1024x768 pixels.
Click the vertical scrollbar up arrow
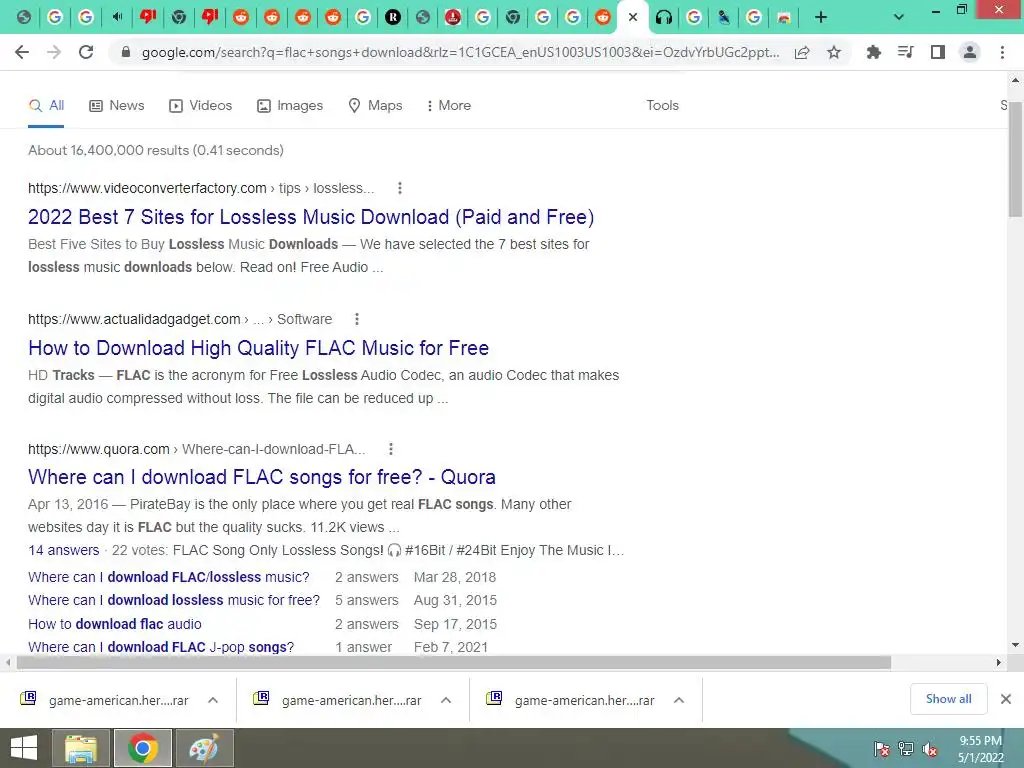coord(1016,80)
